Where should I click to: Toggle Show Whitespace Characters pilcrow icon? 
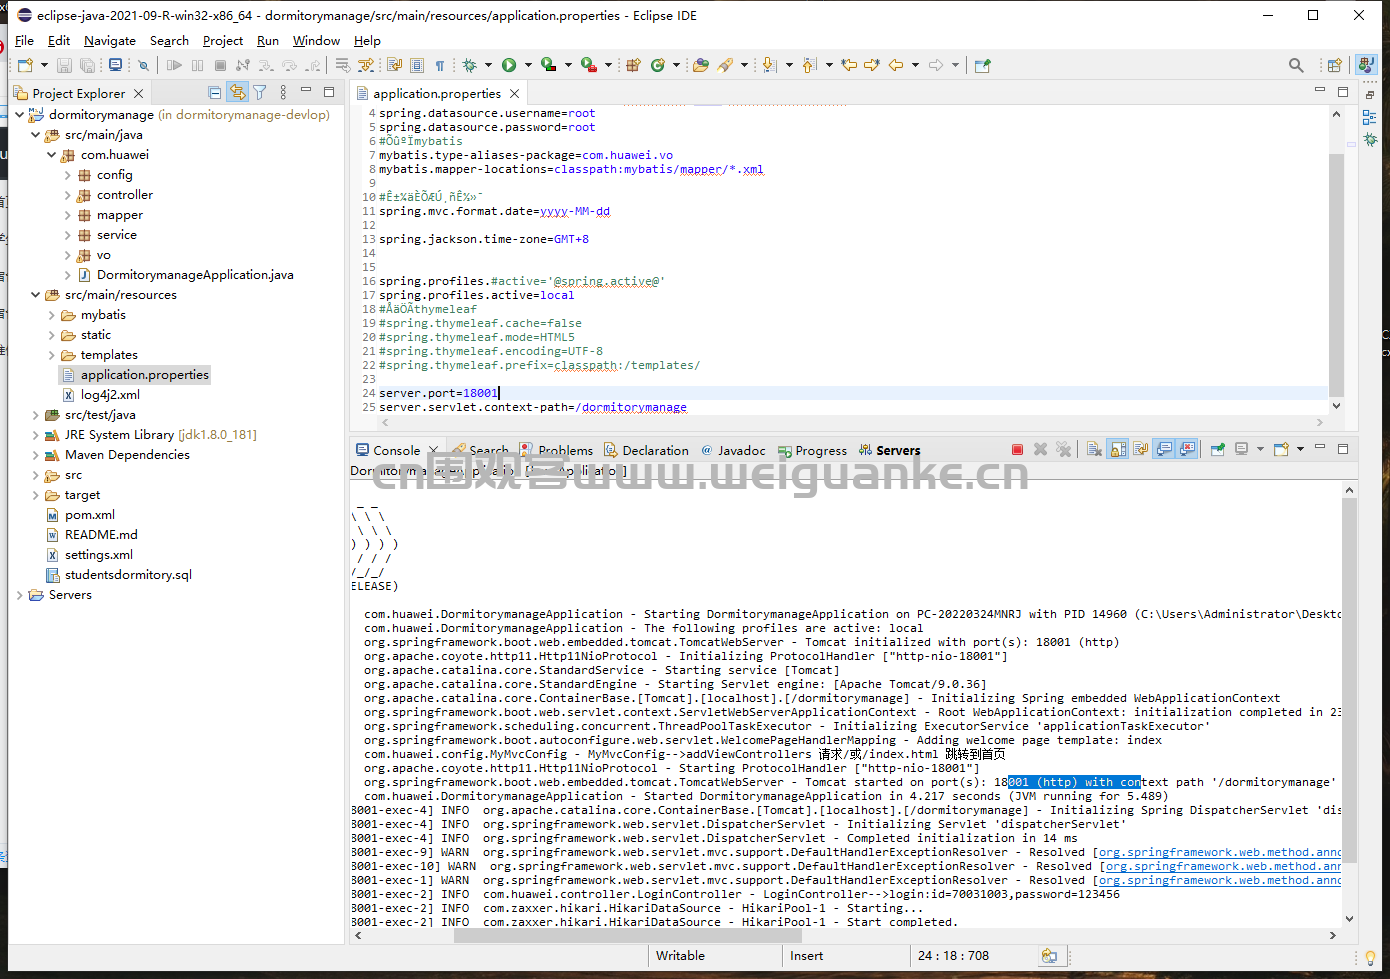[x=439, y=65]
